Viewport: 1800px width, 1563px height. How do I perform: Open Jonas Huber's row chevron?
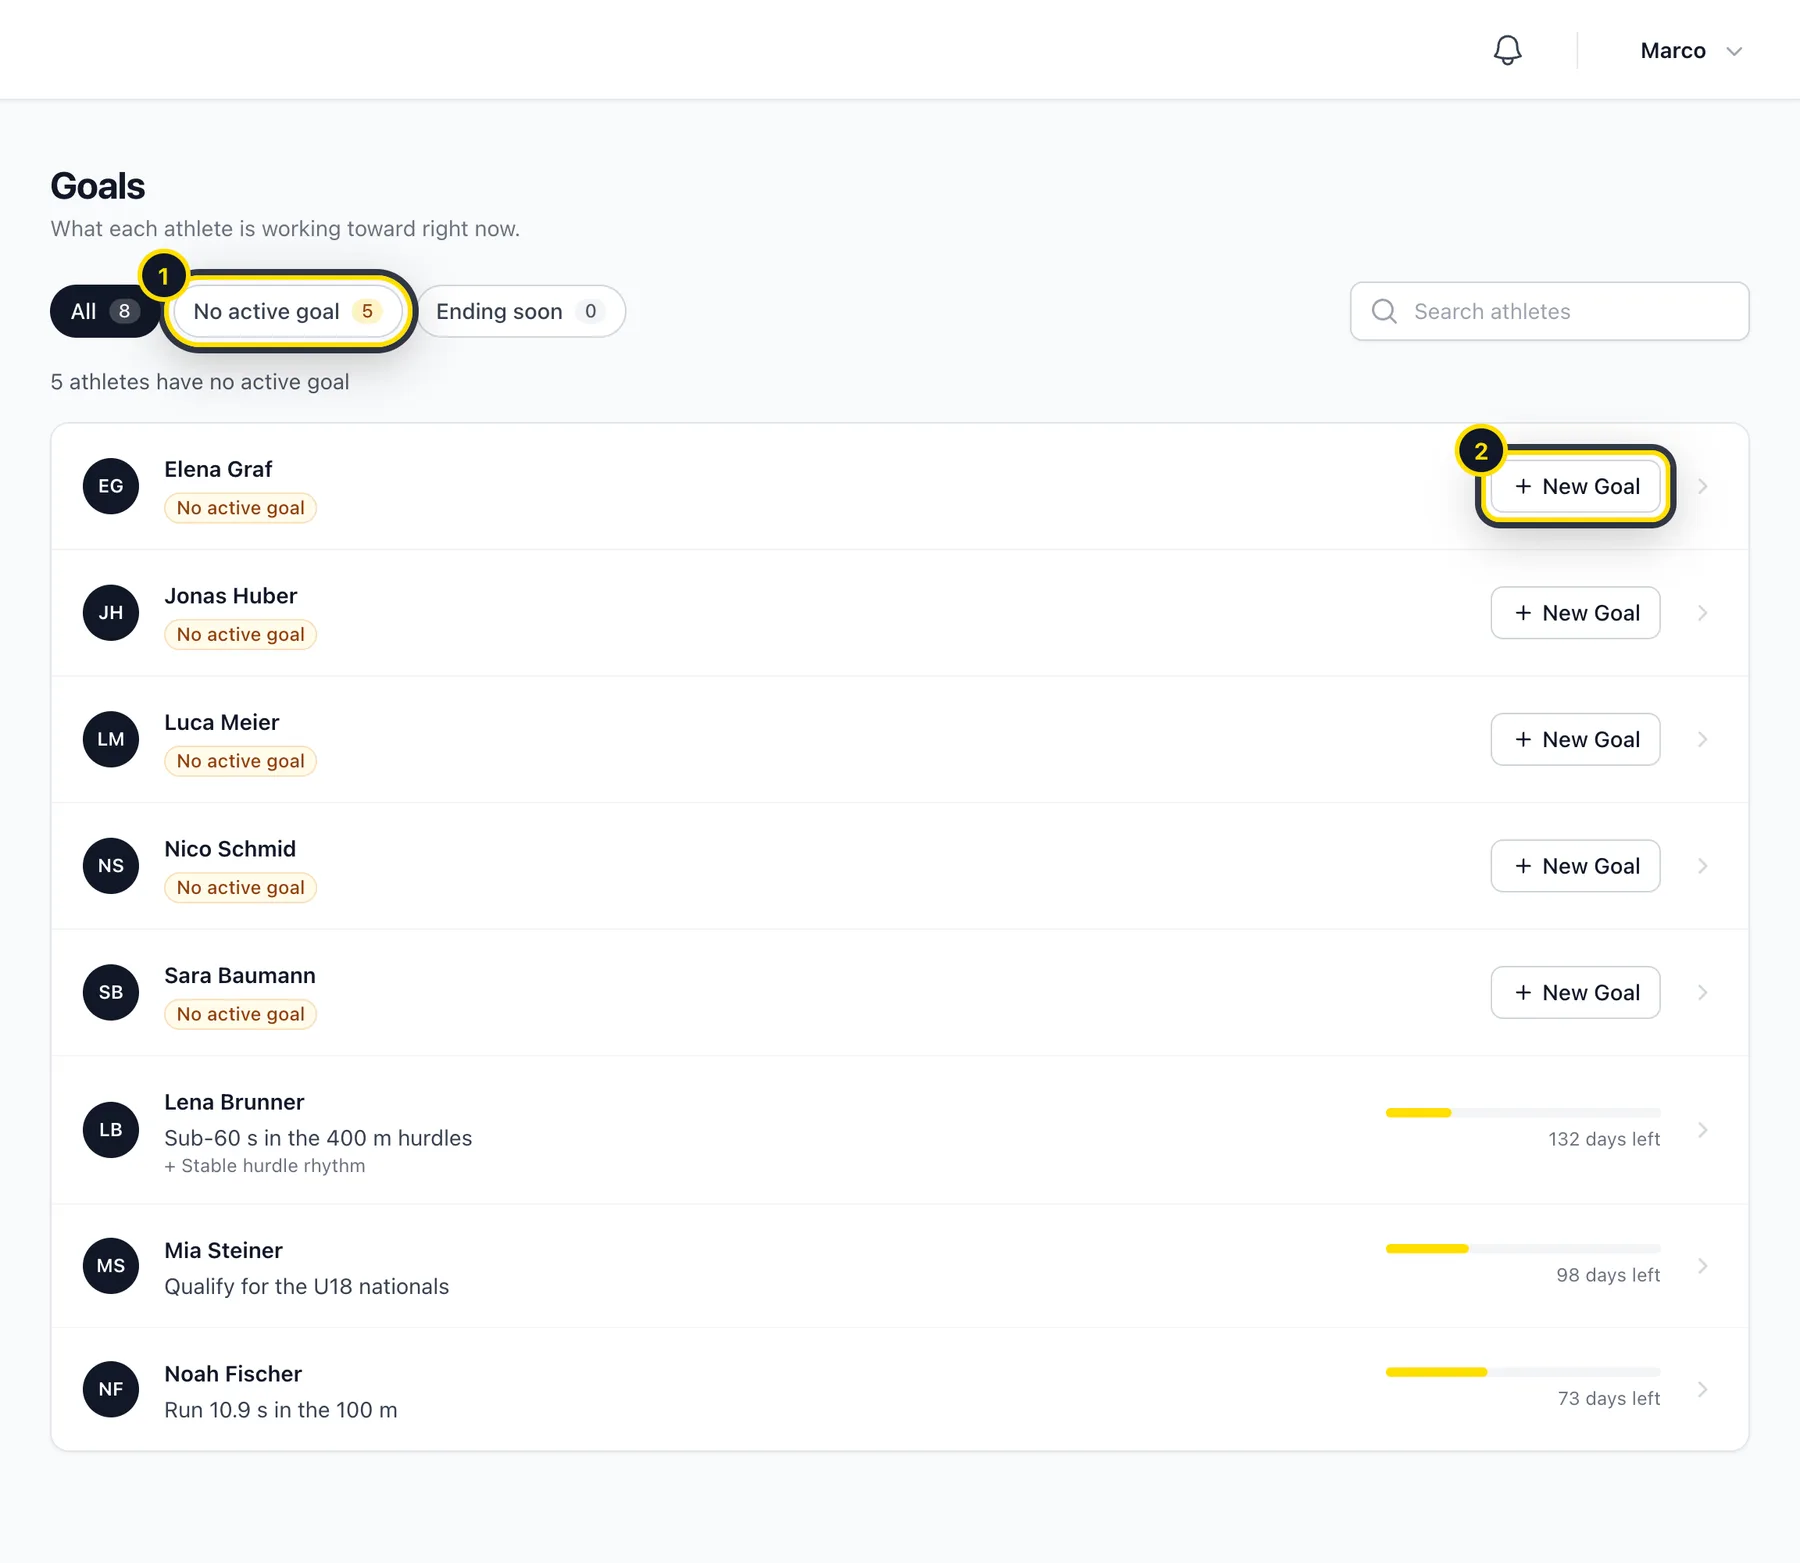[1703, 613]
